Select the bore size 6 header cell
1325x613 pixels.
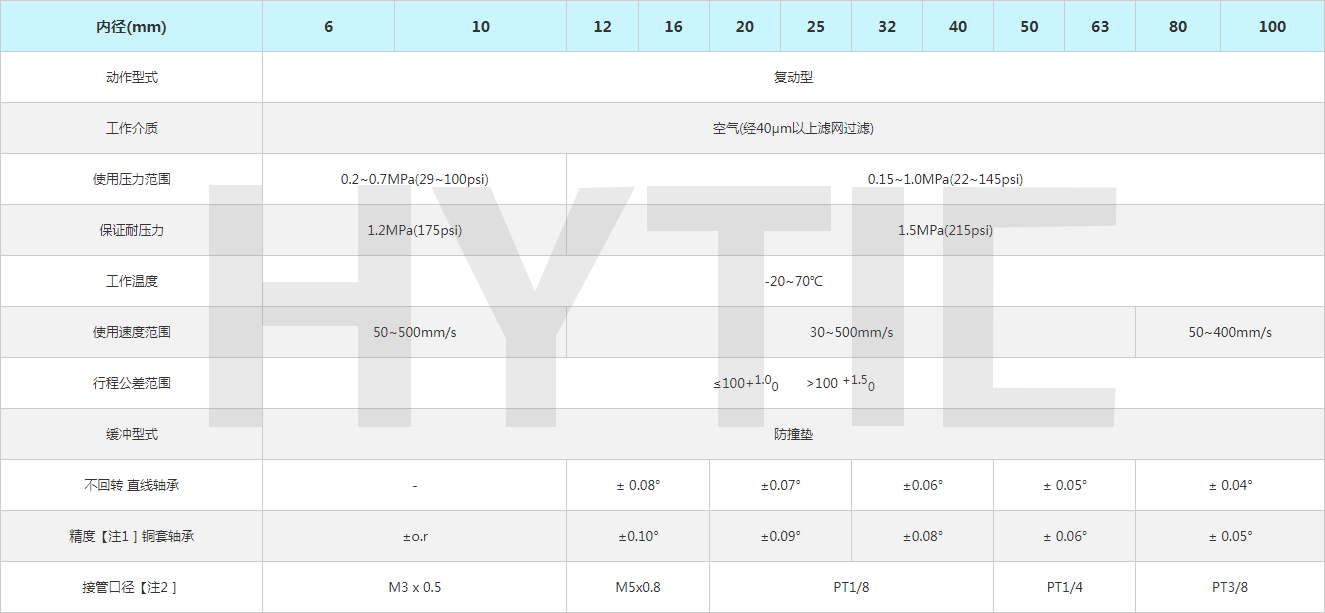coord(329,26)
